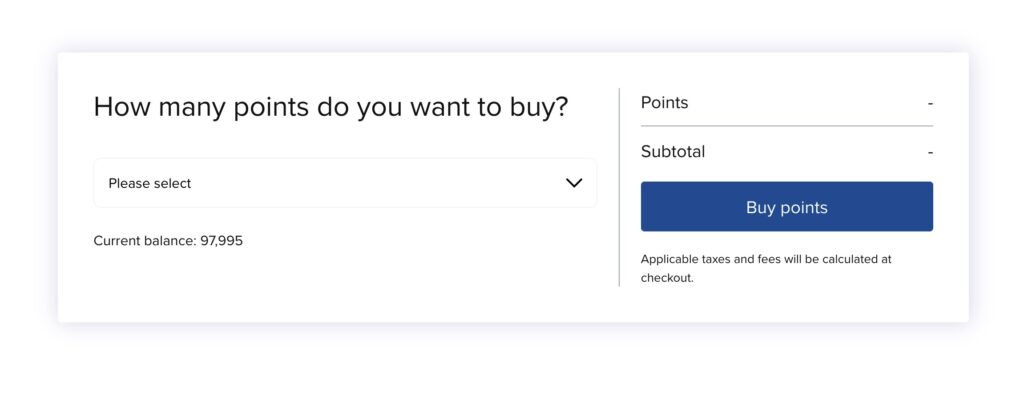This screenshot has width=1024, height=409.
Task: Click the "Please select" placeholder text
Action: coord(150,183)
